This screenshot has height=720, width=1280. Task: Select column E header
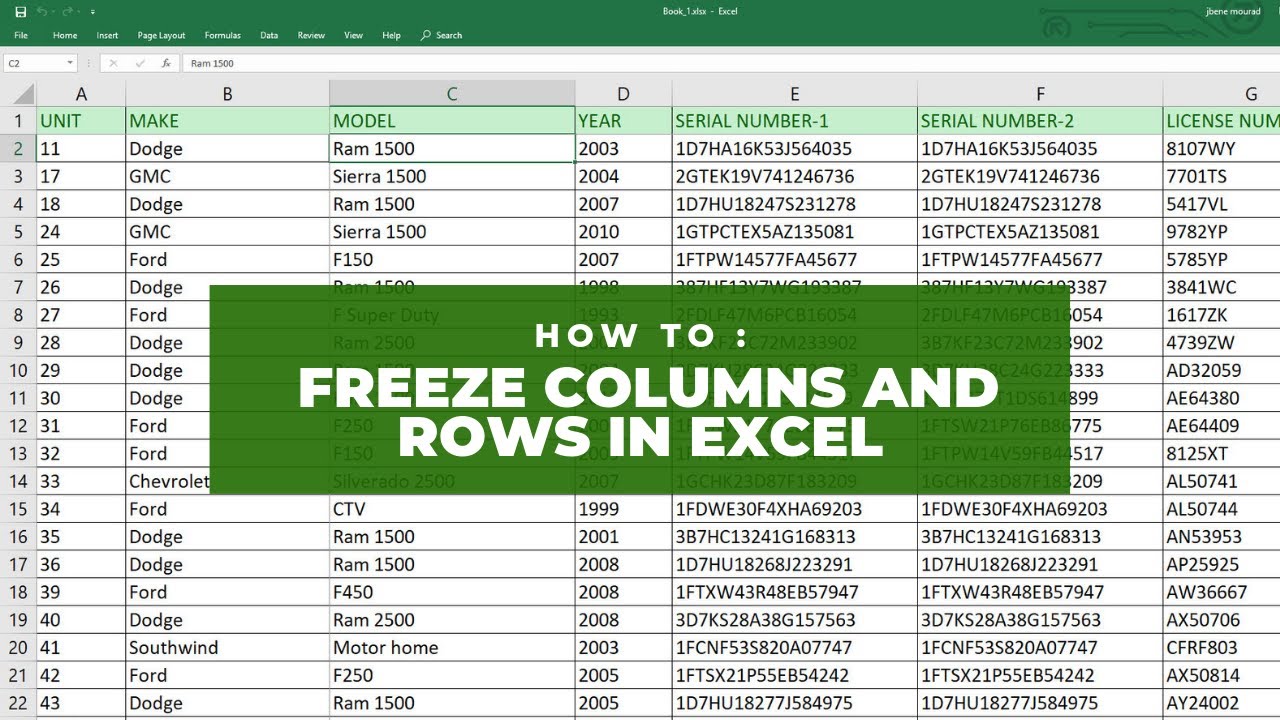pos(794,94)
